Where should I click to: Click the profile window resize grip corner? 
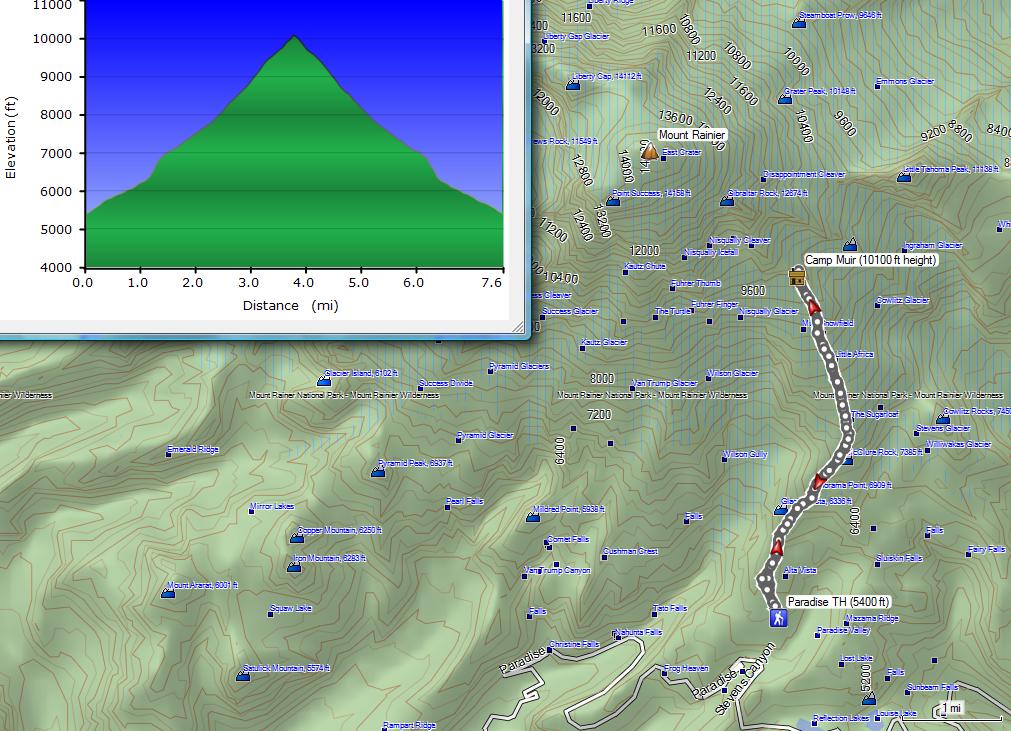tap(518, 327)
